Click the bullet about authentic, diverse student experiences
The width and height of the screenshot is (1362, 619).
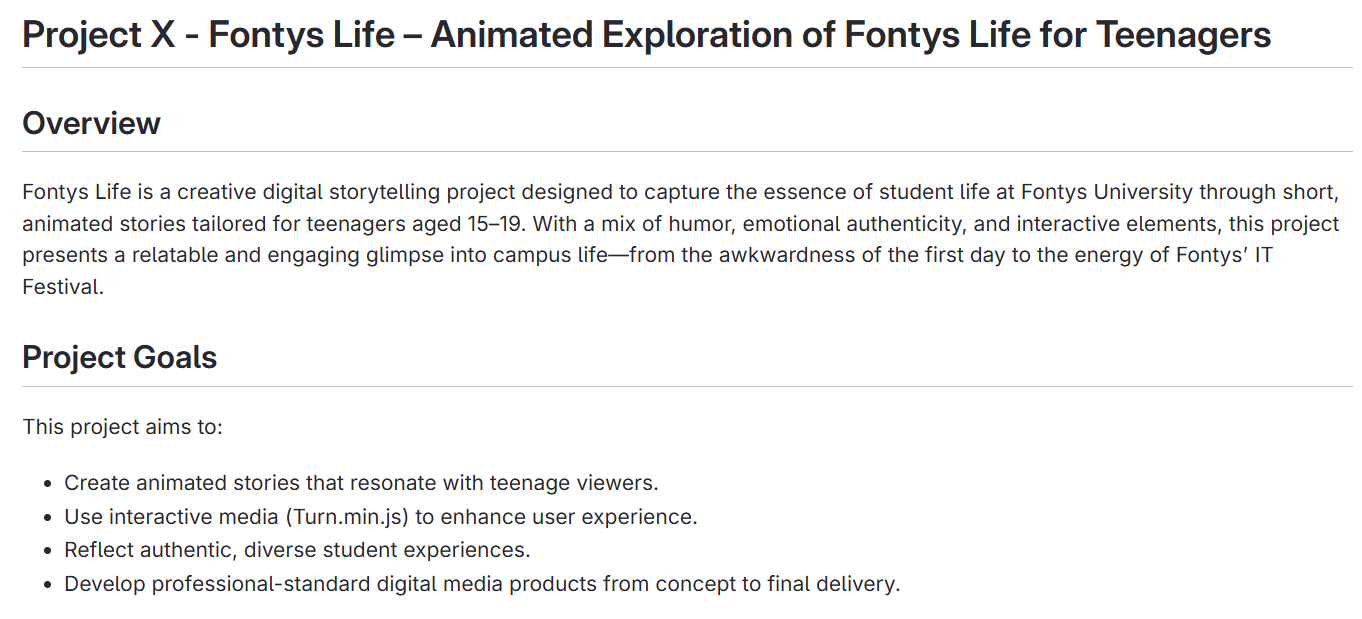297,550
